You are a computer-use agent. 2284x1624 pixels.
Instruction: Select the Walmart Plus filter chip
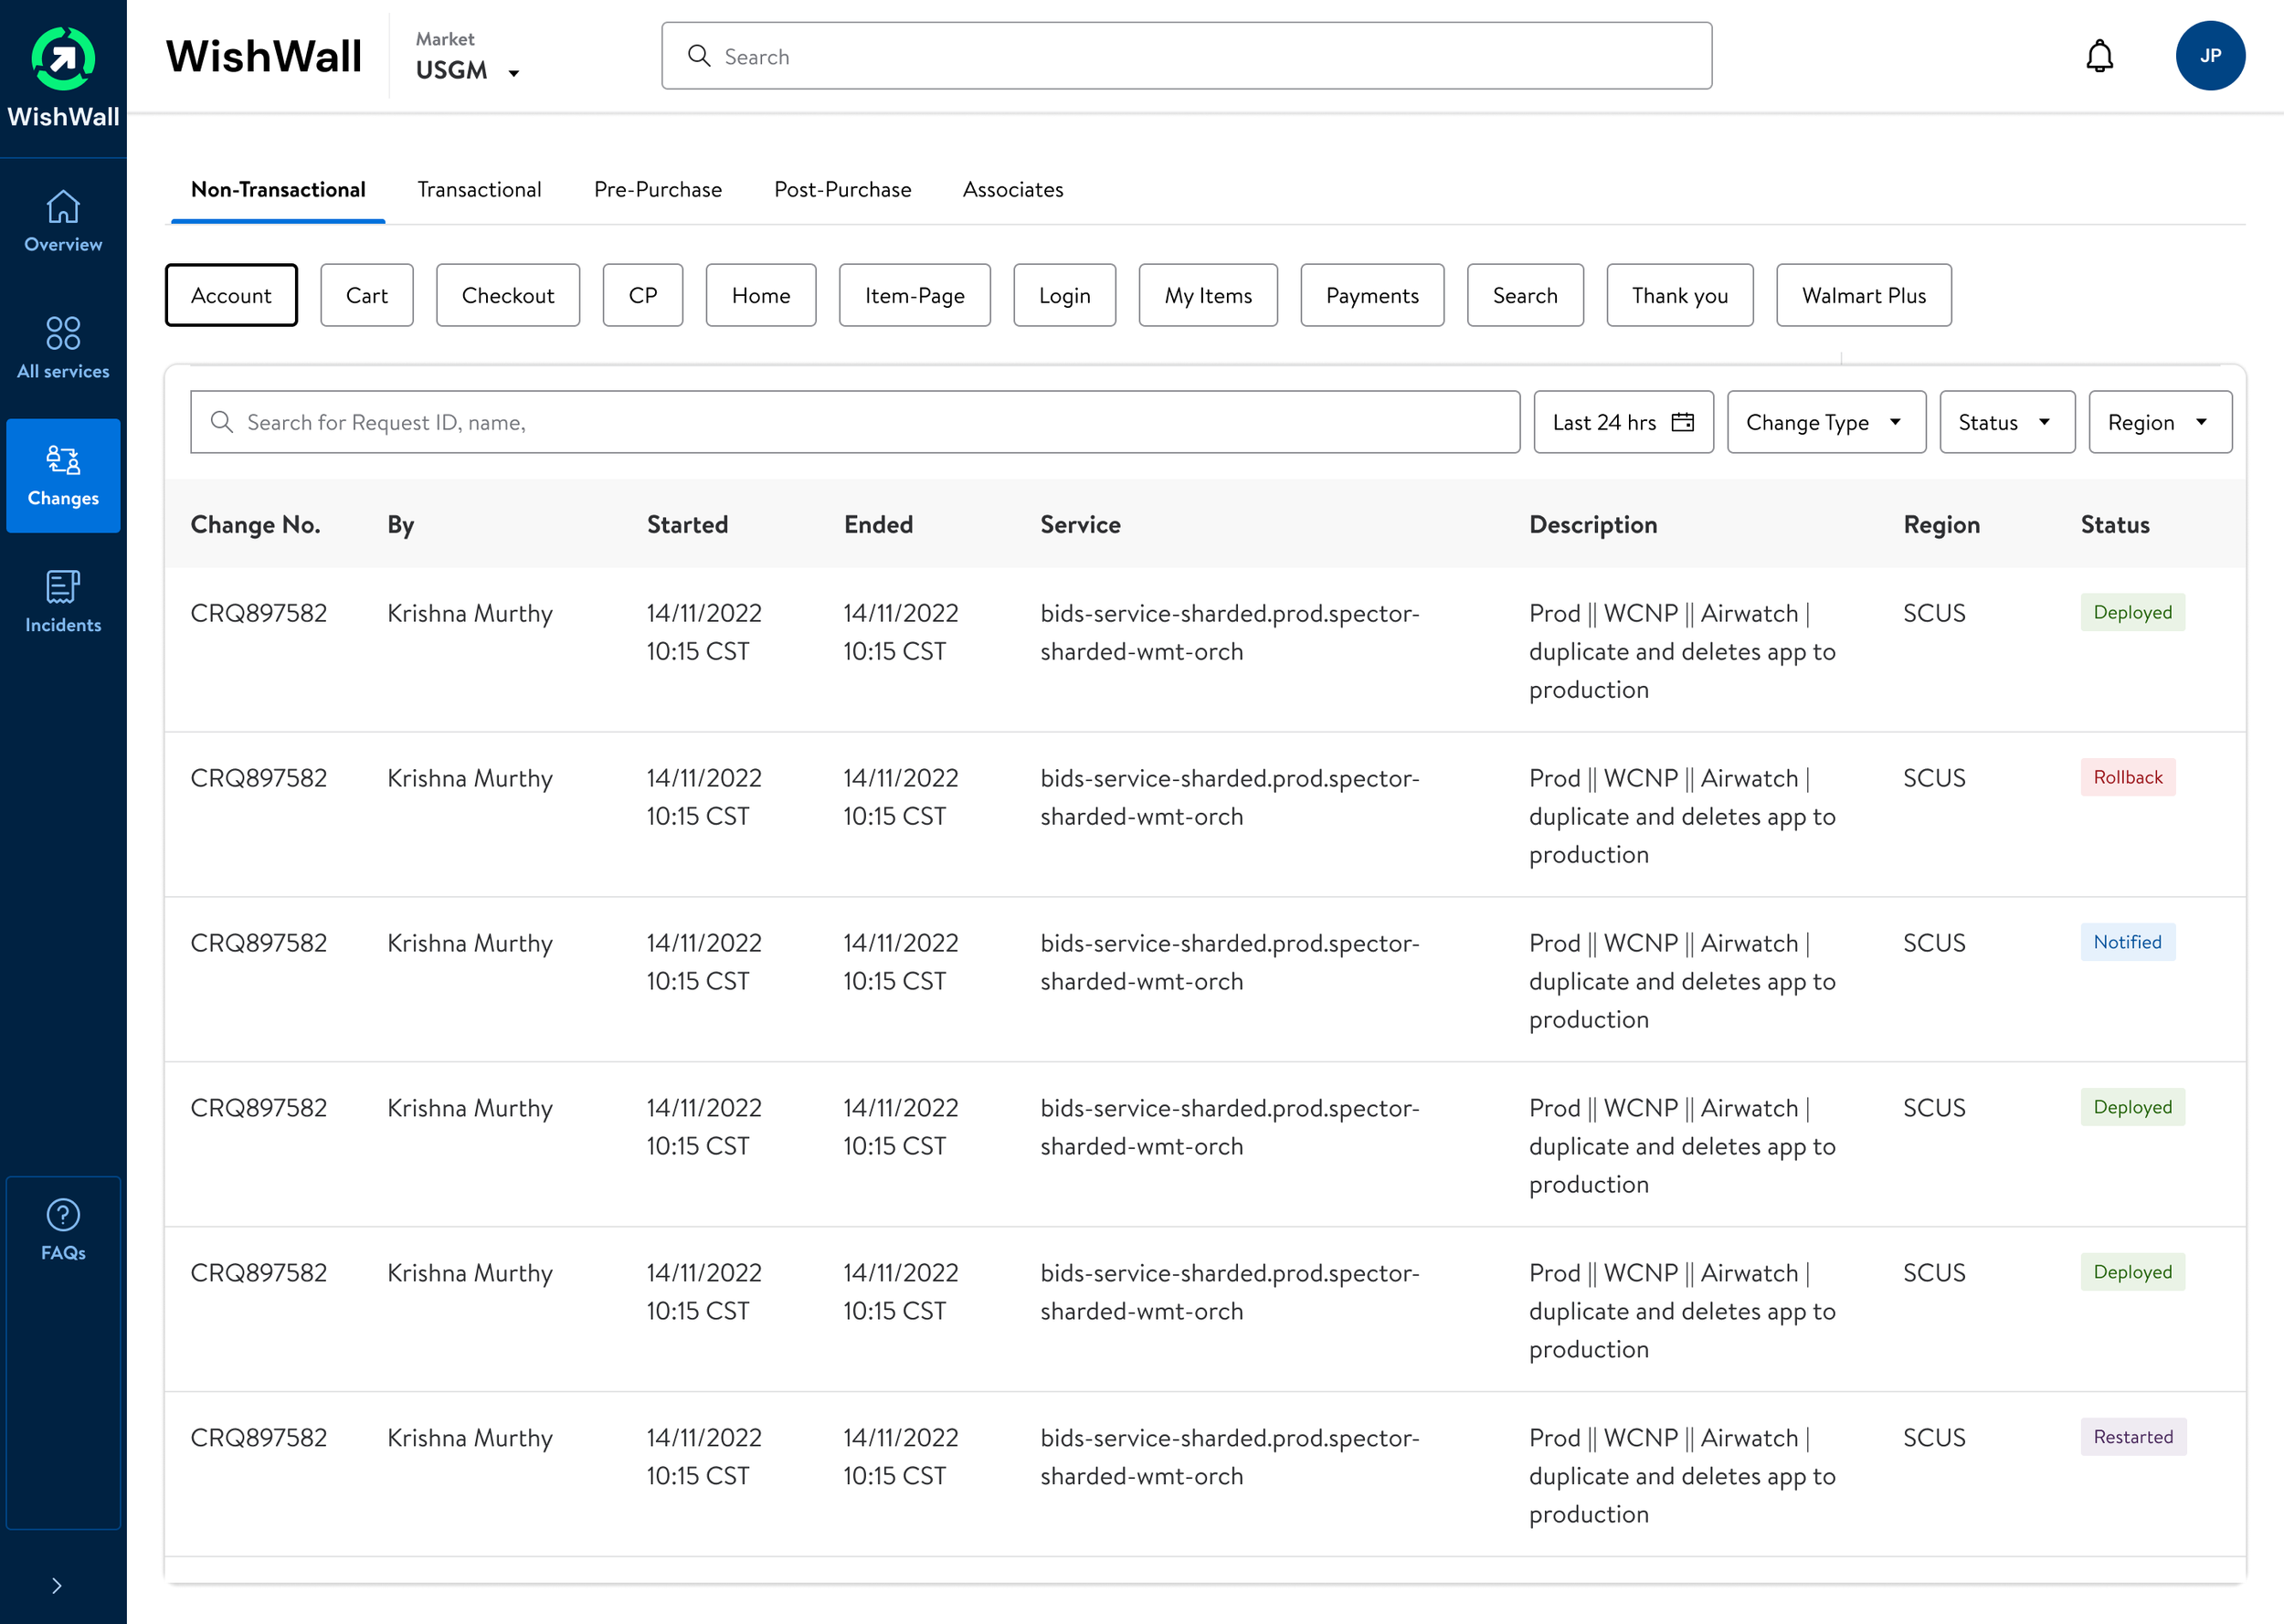pos(1863,295)
